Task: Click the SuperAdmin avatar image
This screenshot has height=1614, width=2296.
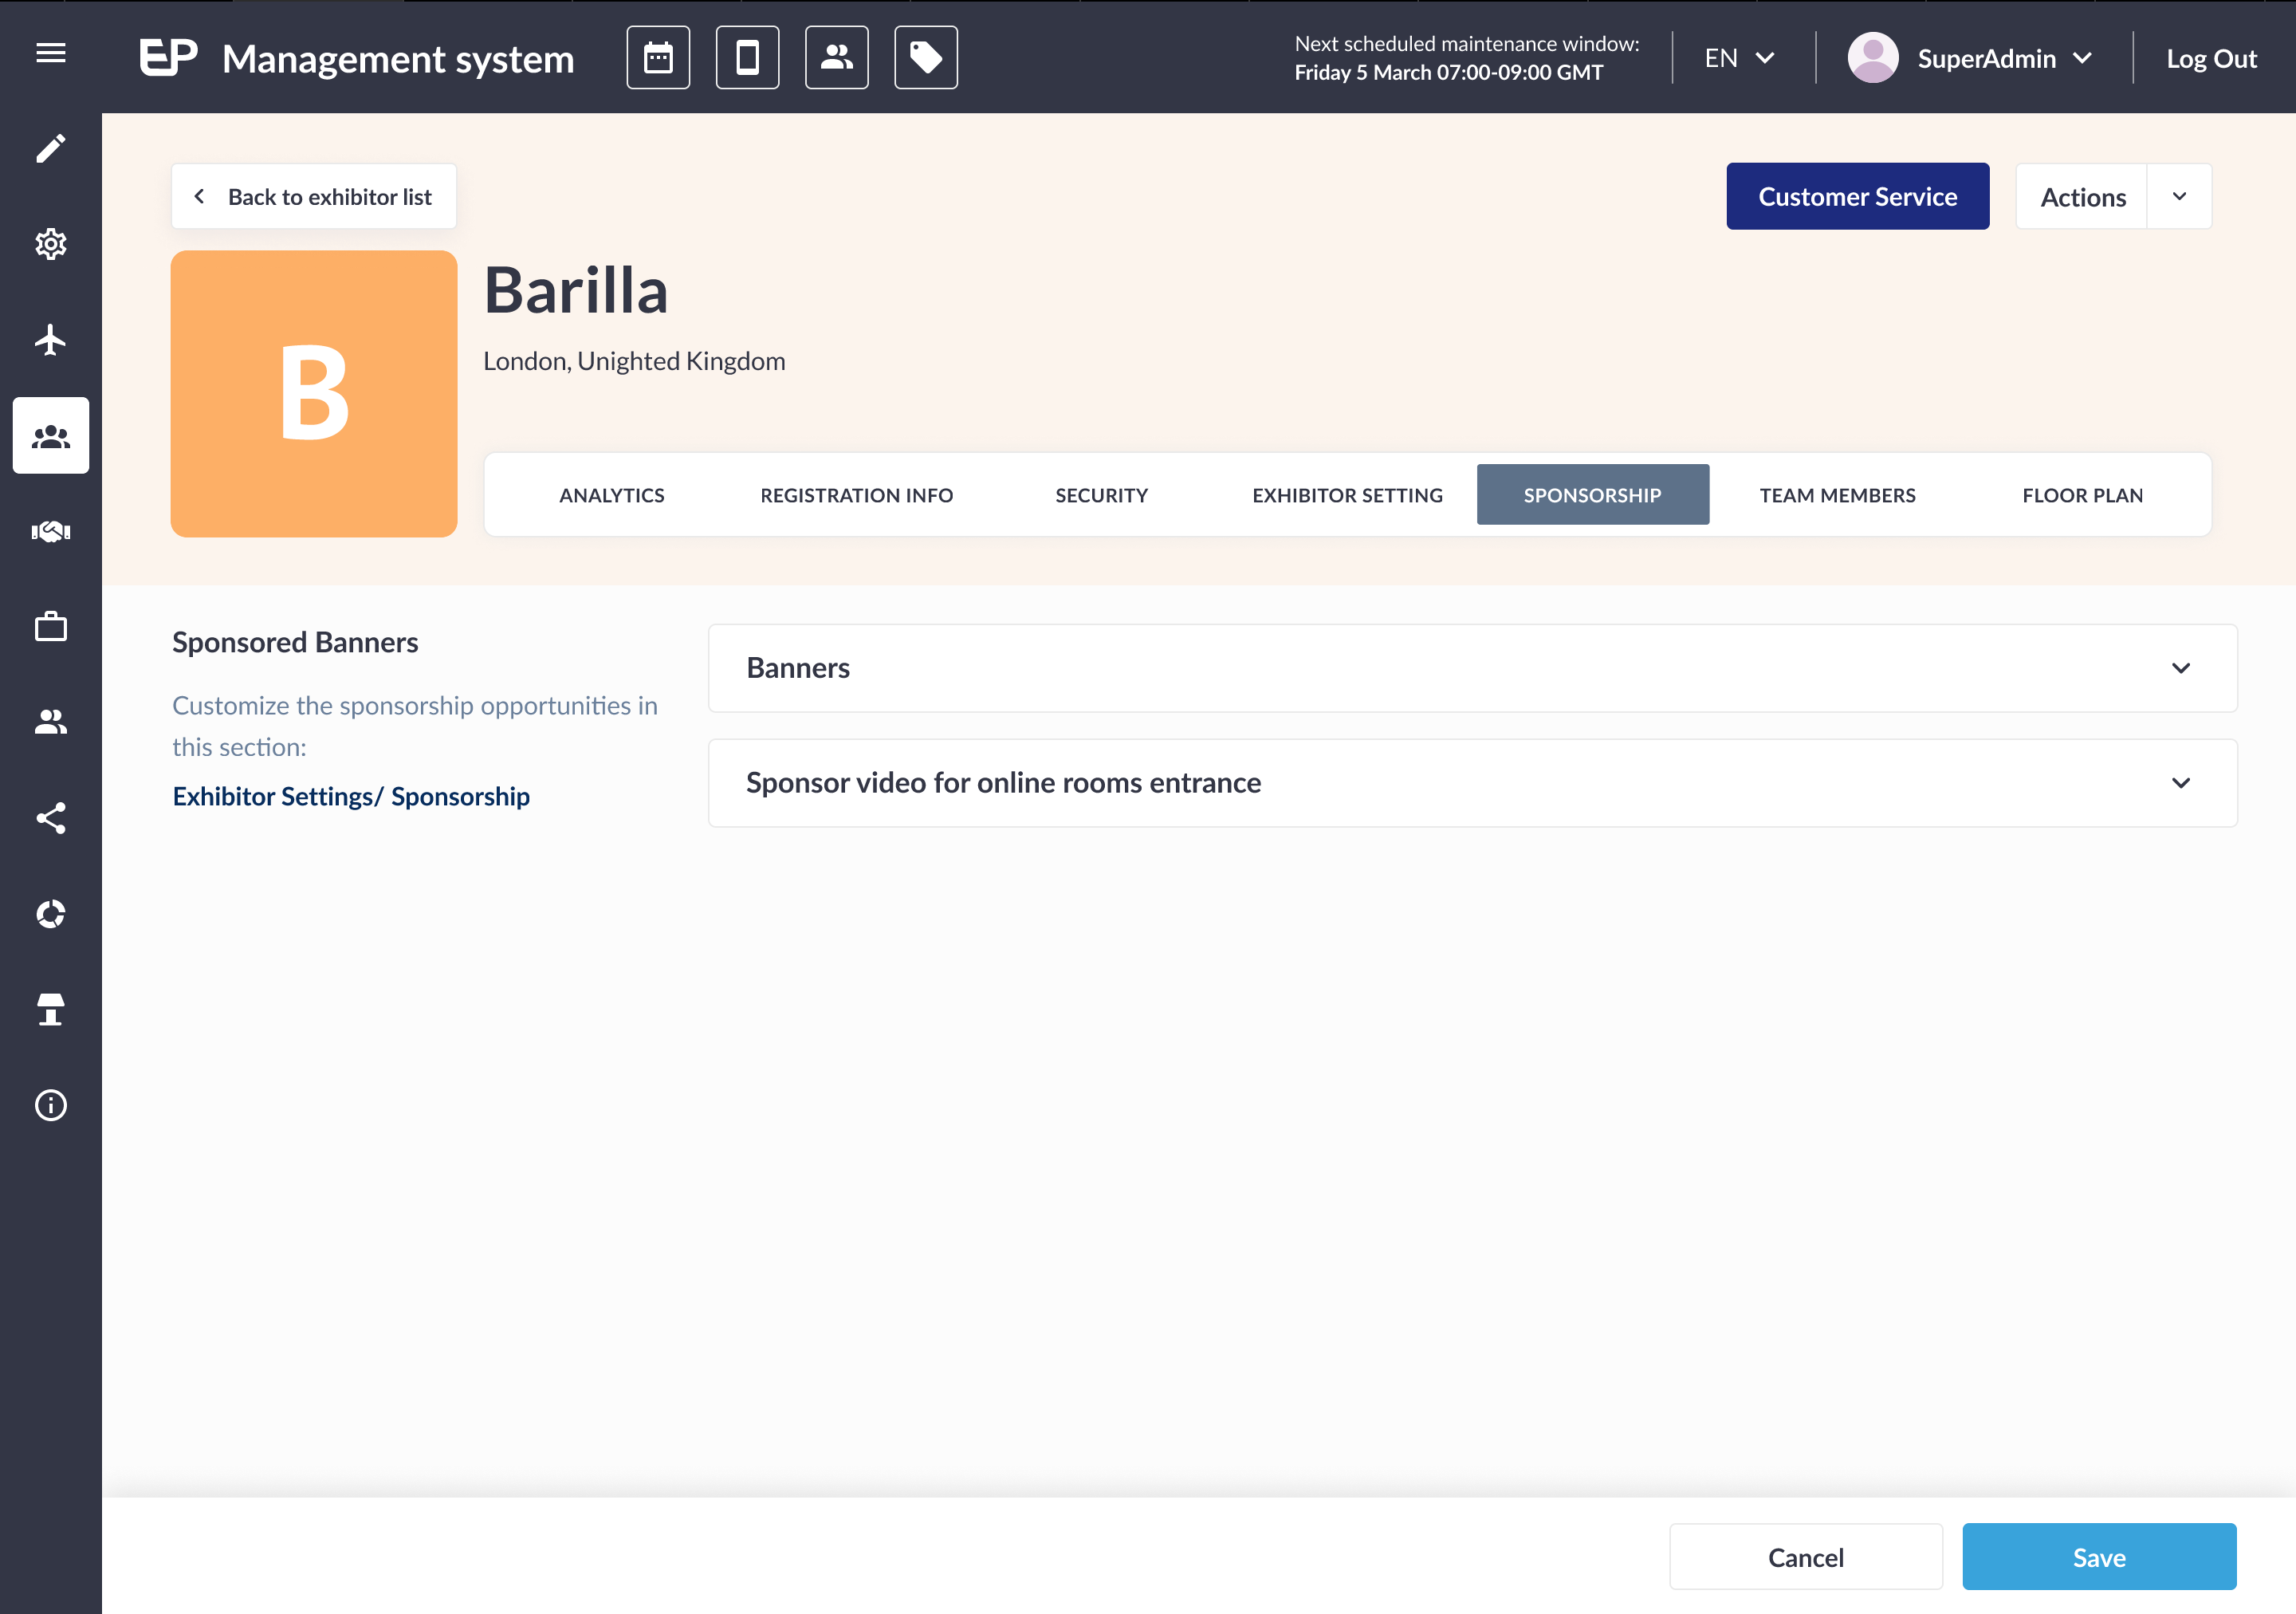Action: (1872, 58)
